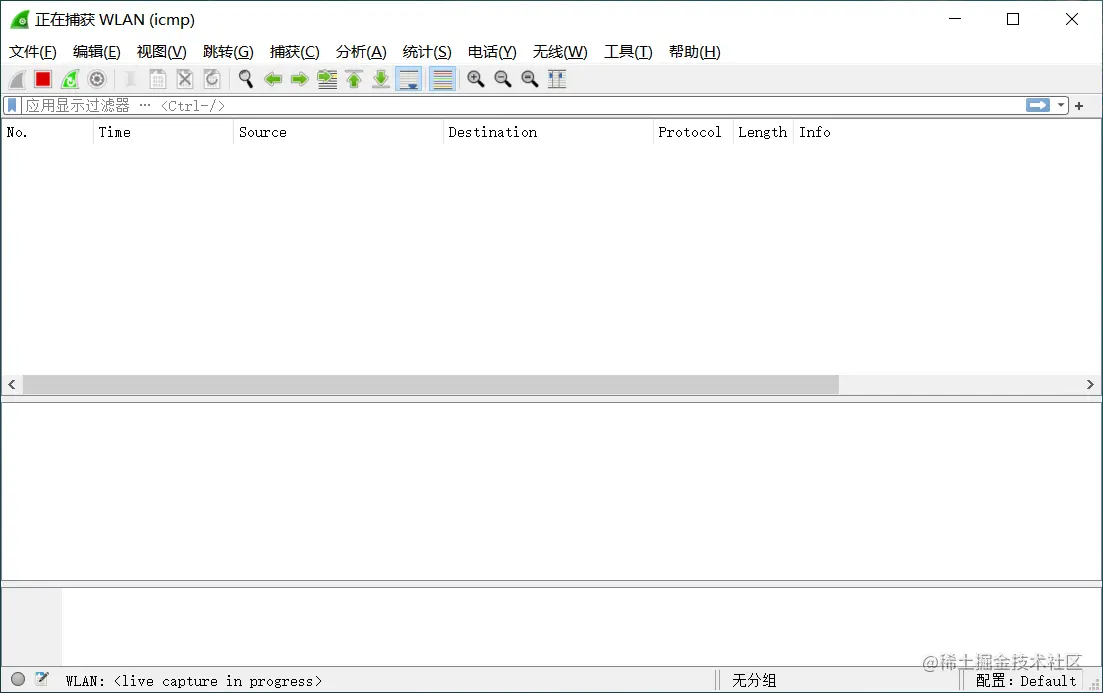Viewport: 1103px width, 693px height.
Task: Click the save capture file icon
Action: tap(158, 80)
